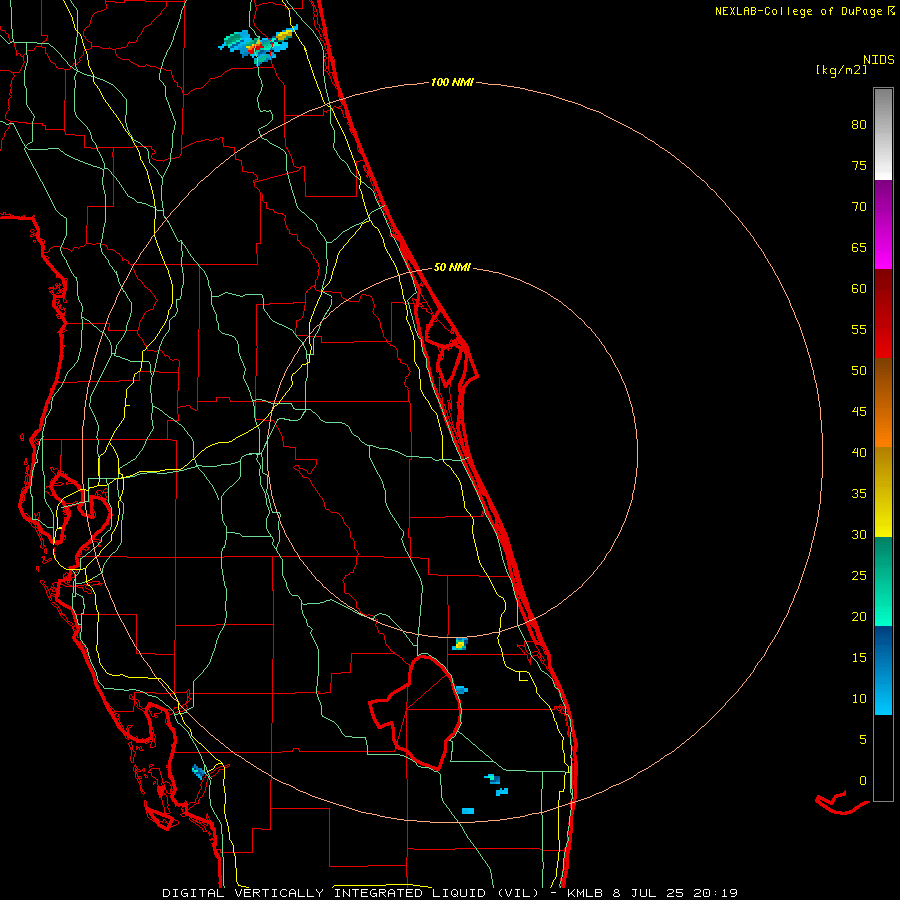
Task: Click the green segment of the color bar
Action: click(x=883, y=581)
